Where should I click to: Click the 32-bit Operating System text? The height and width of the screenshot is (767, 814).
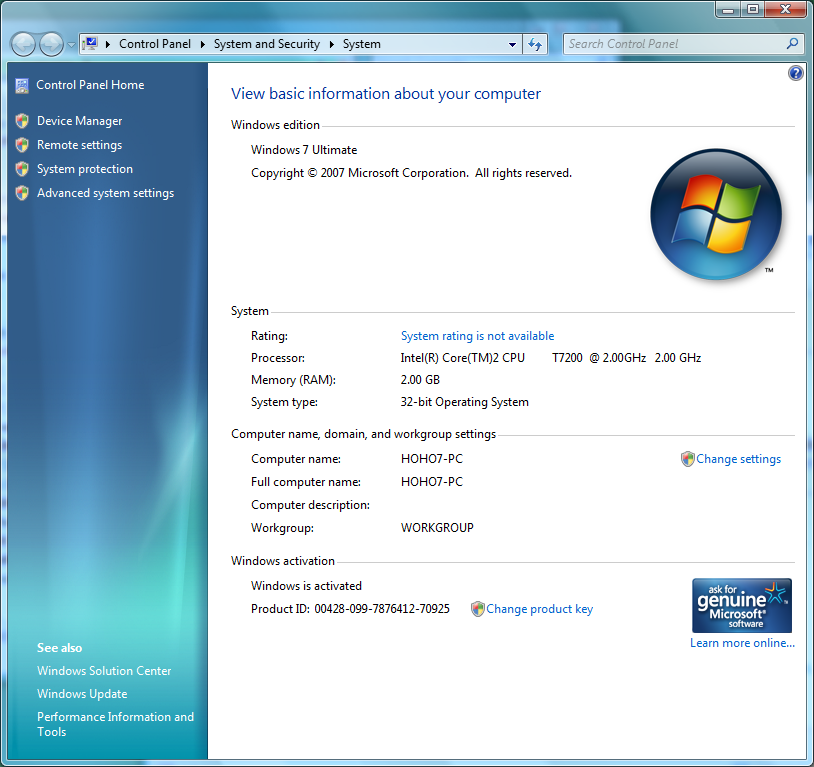pos(465,402)
